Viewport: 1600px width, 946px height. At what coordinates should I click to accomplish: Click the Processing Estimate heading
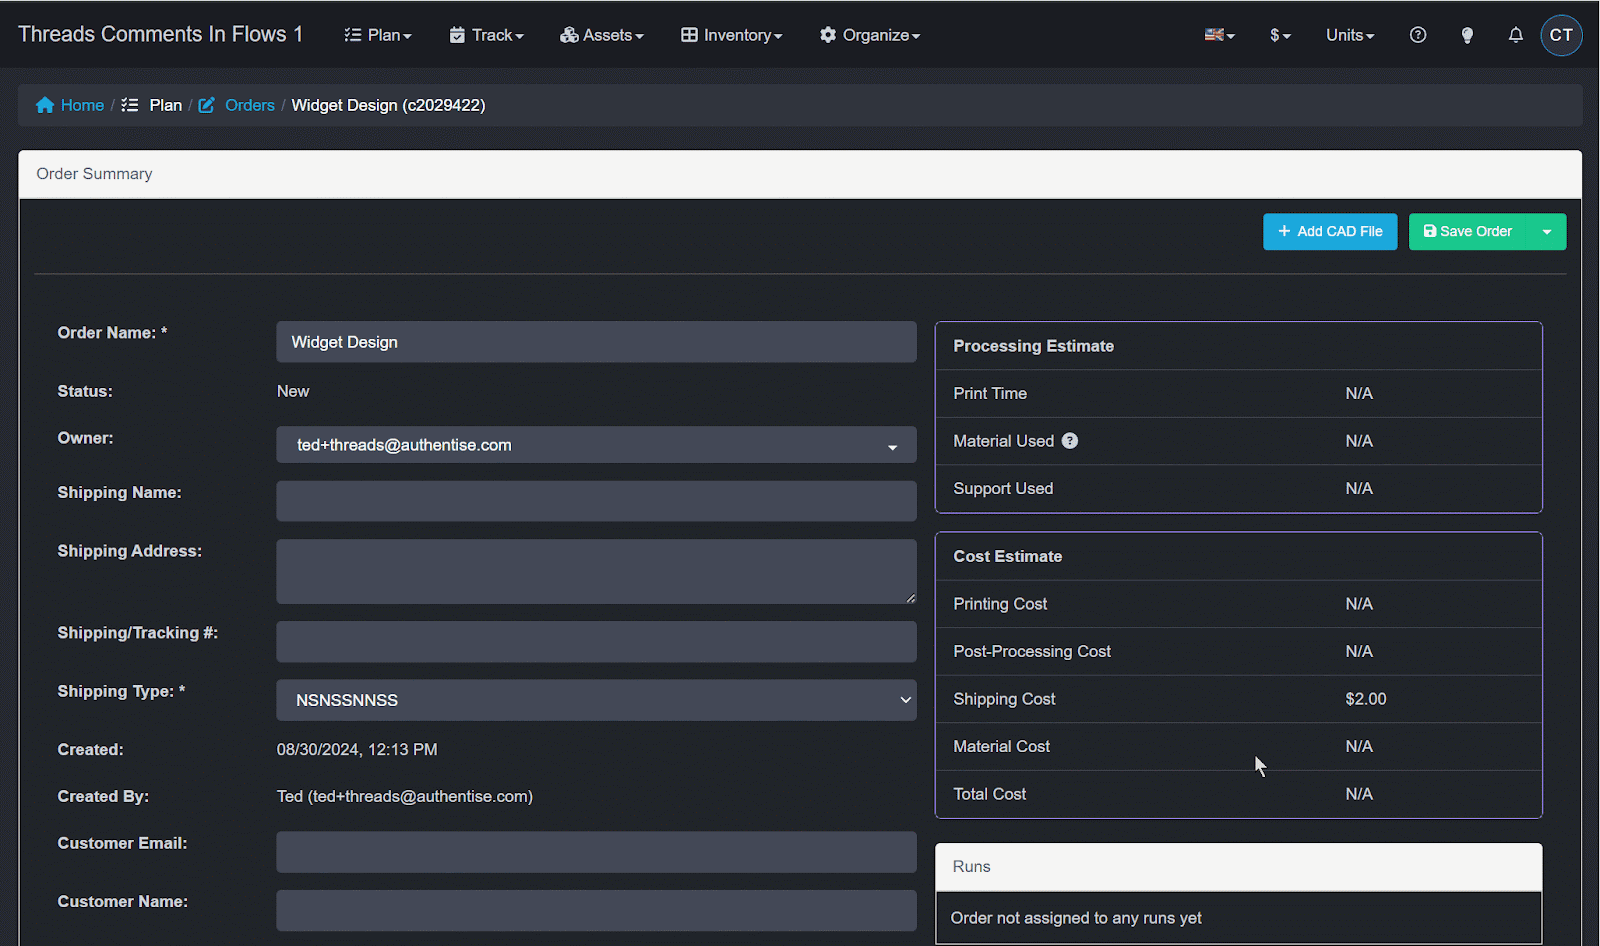(1033, 346)
